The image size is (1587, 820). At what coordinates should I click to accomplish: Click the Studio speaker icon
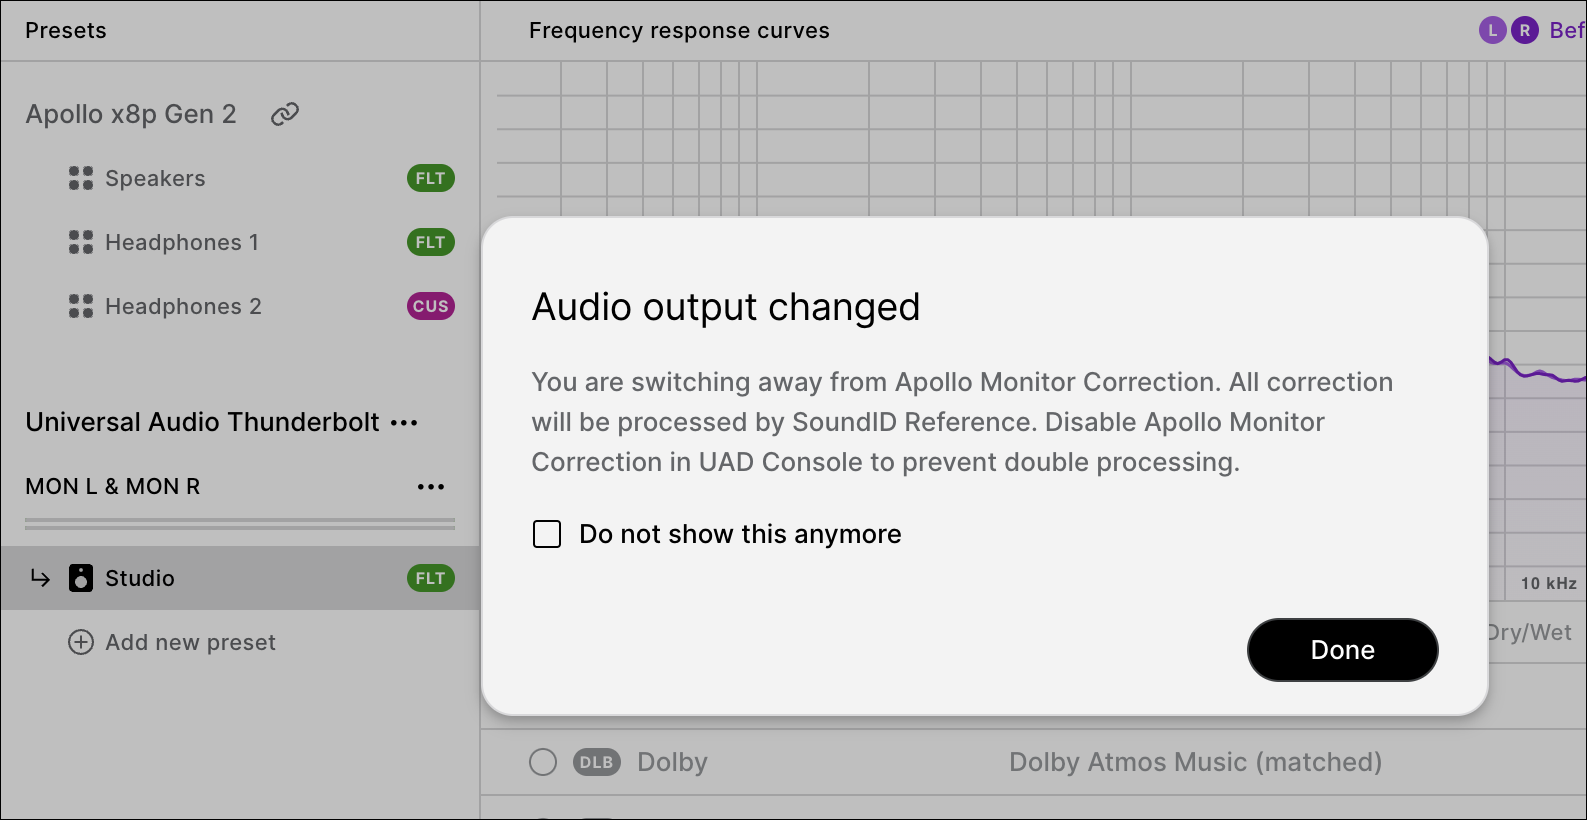point(81,578)
